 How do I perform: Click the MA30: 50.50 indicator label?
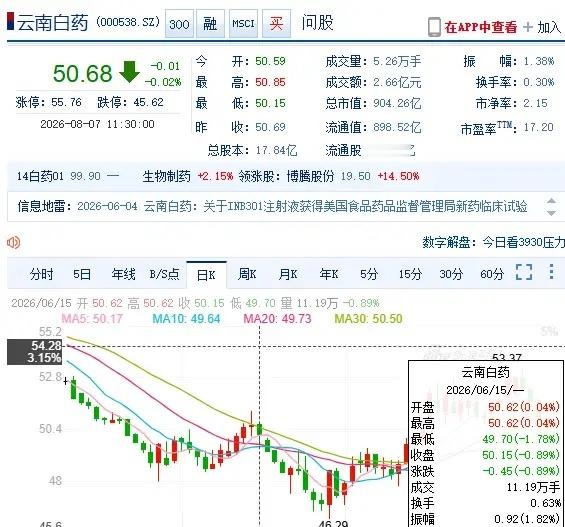[x=368, y=319]
